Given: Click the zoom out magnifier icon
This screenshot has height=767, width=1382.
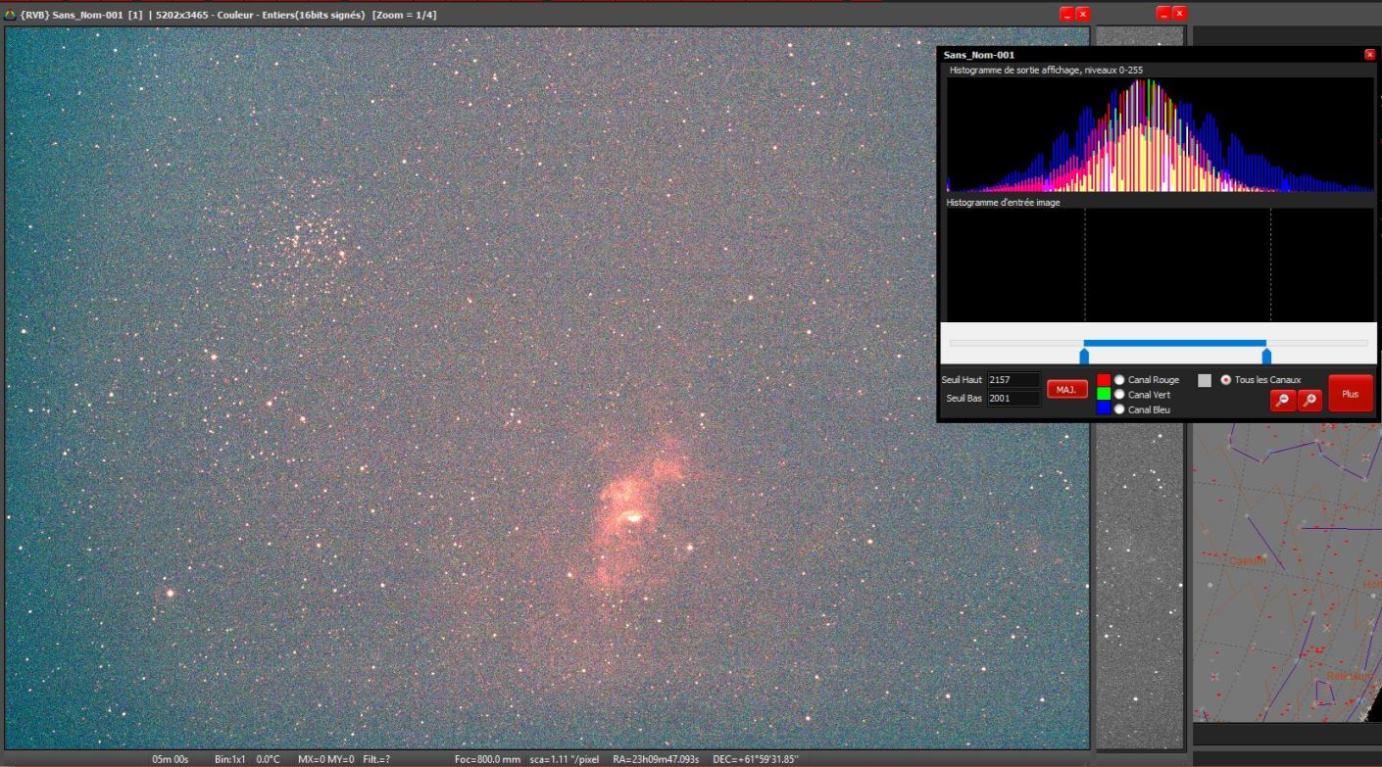Looking at the screenshot, I should coord(1282,400).
